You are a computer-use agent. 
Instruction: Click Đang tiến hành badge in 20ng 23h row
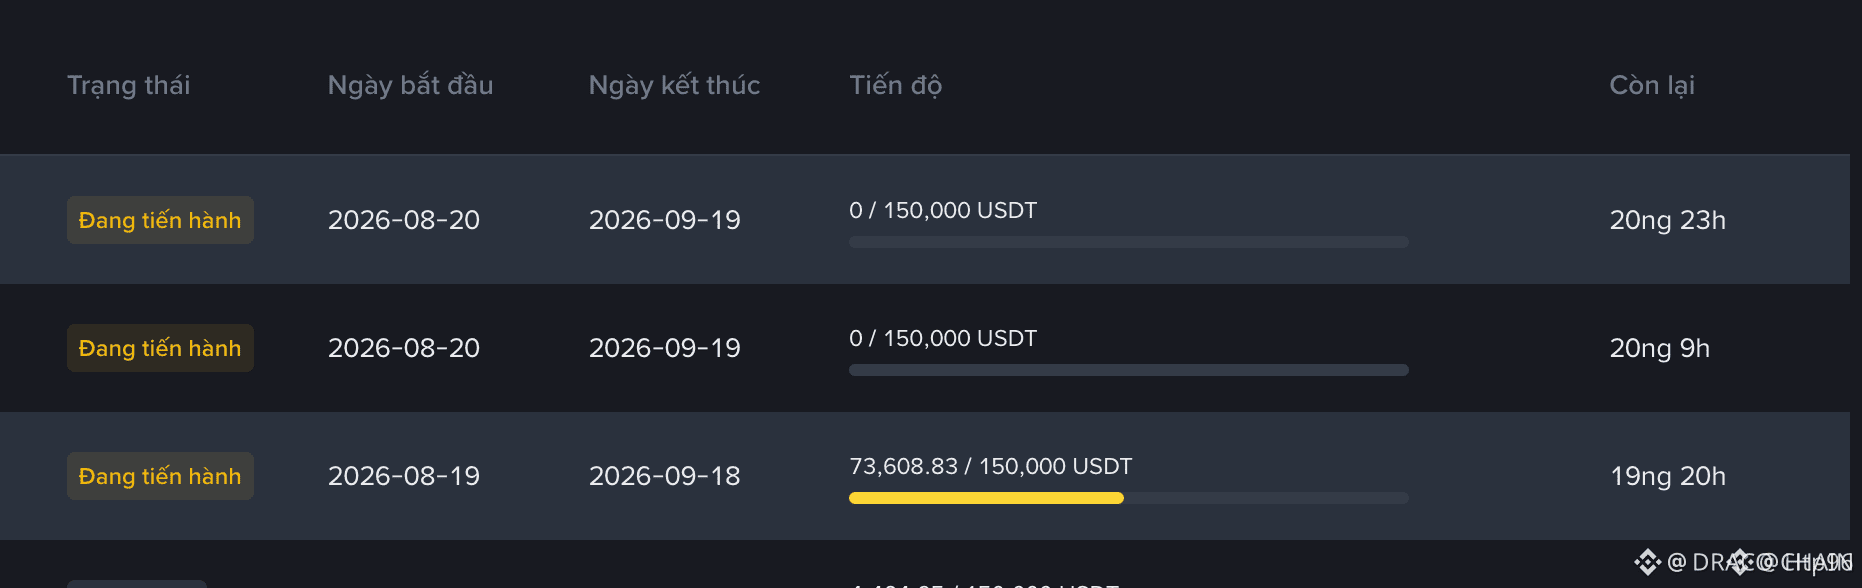[160, 220]
